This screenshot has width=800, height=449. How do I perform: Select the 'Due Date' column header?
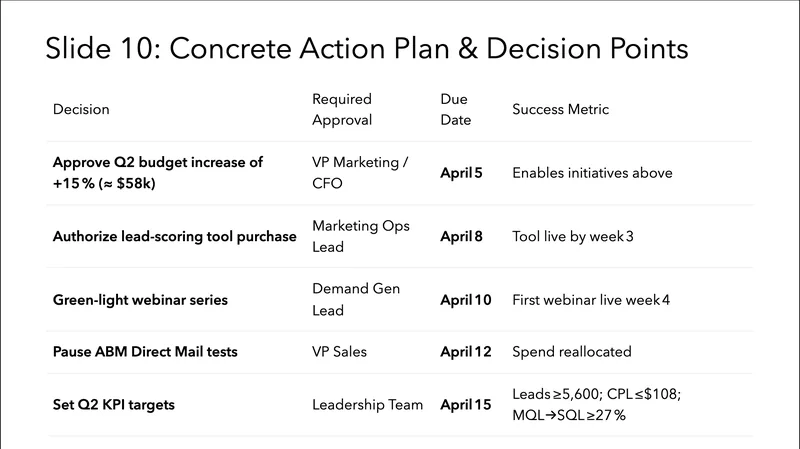[454, 109]
